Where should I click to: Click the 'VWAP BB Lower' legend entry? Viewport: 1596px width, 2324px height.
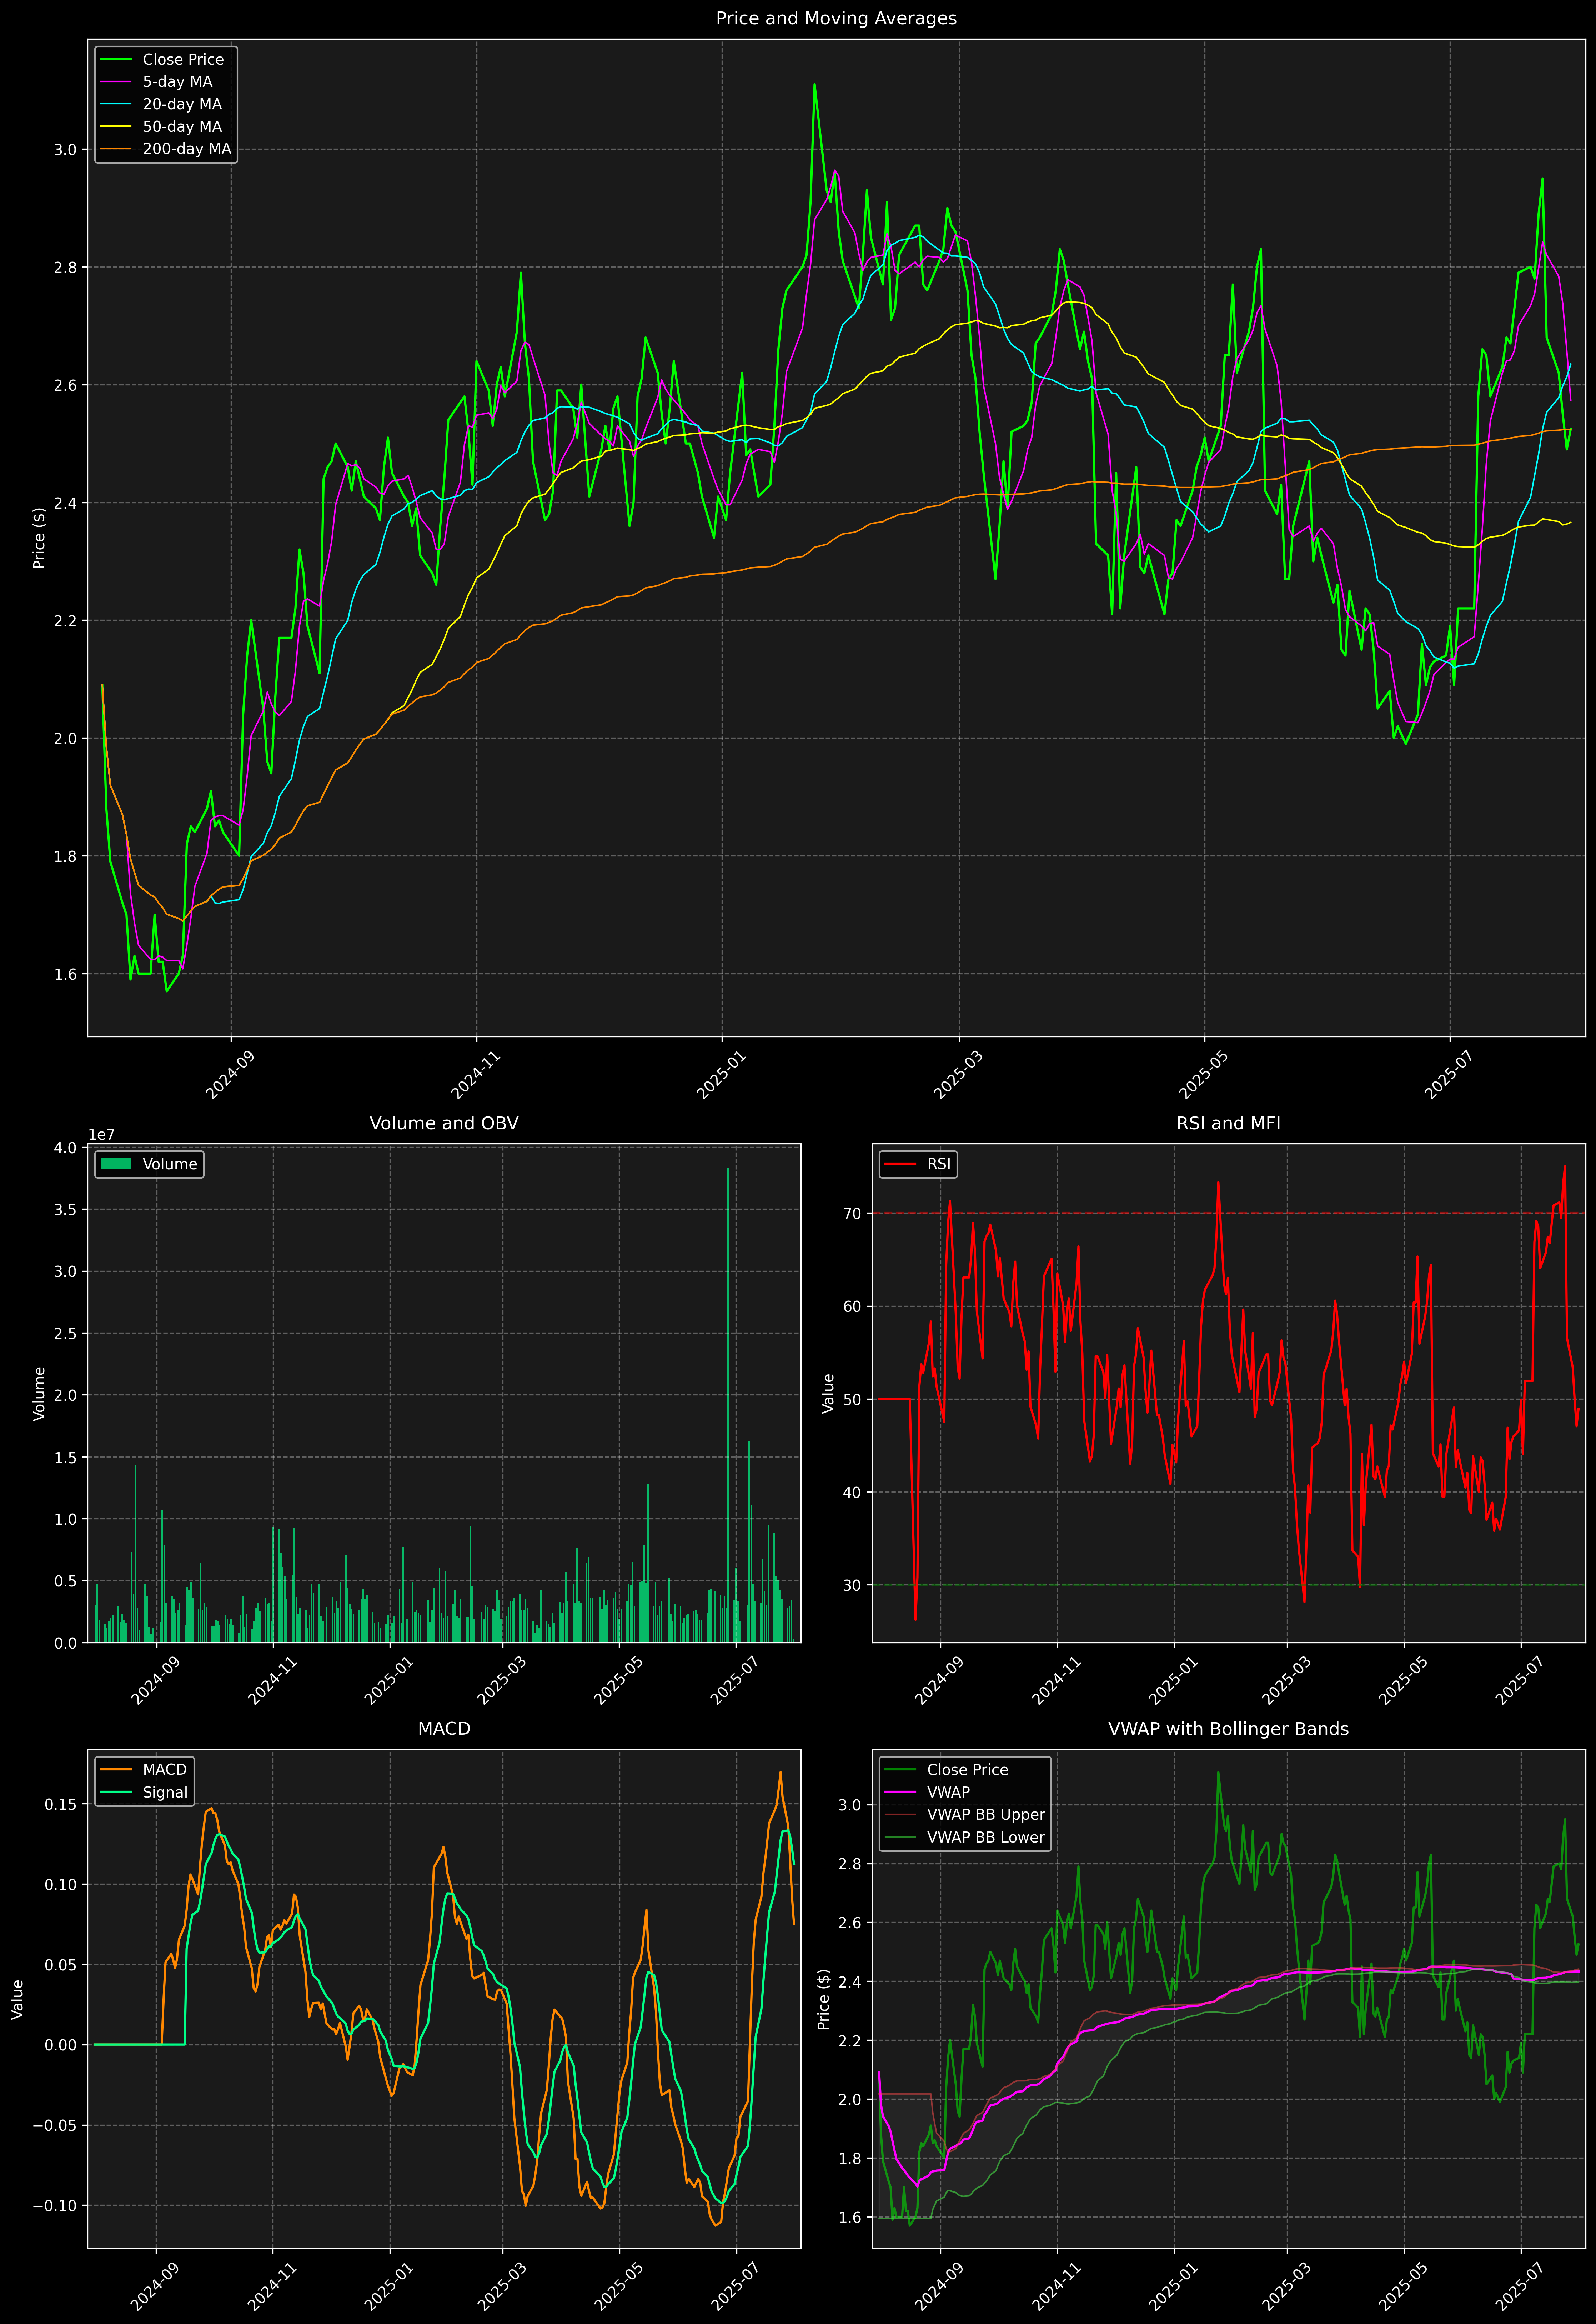tap(965, 1837)
